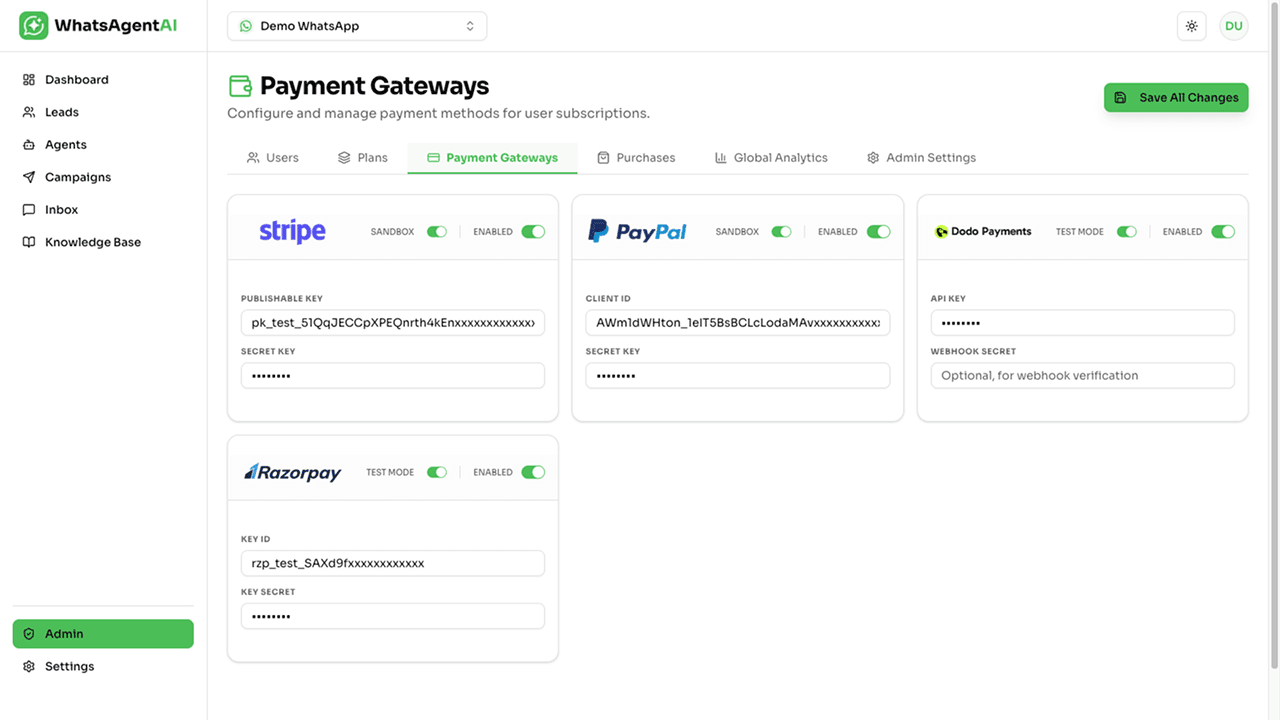This screenshot has height=720, width=1280.
Task: Select the Payment Gateways tab
Action: click(492, 158)
